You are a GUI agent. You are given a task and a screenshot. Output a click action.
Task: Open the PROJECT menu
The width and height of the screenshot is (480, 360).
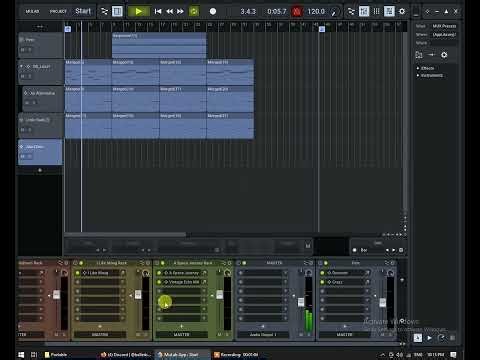coord(58,11)
